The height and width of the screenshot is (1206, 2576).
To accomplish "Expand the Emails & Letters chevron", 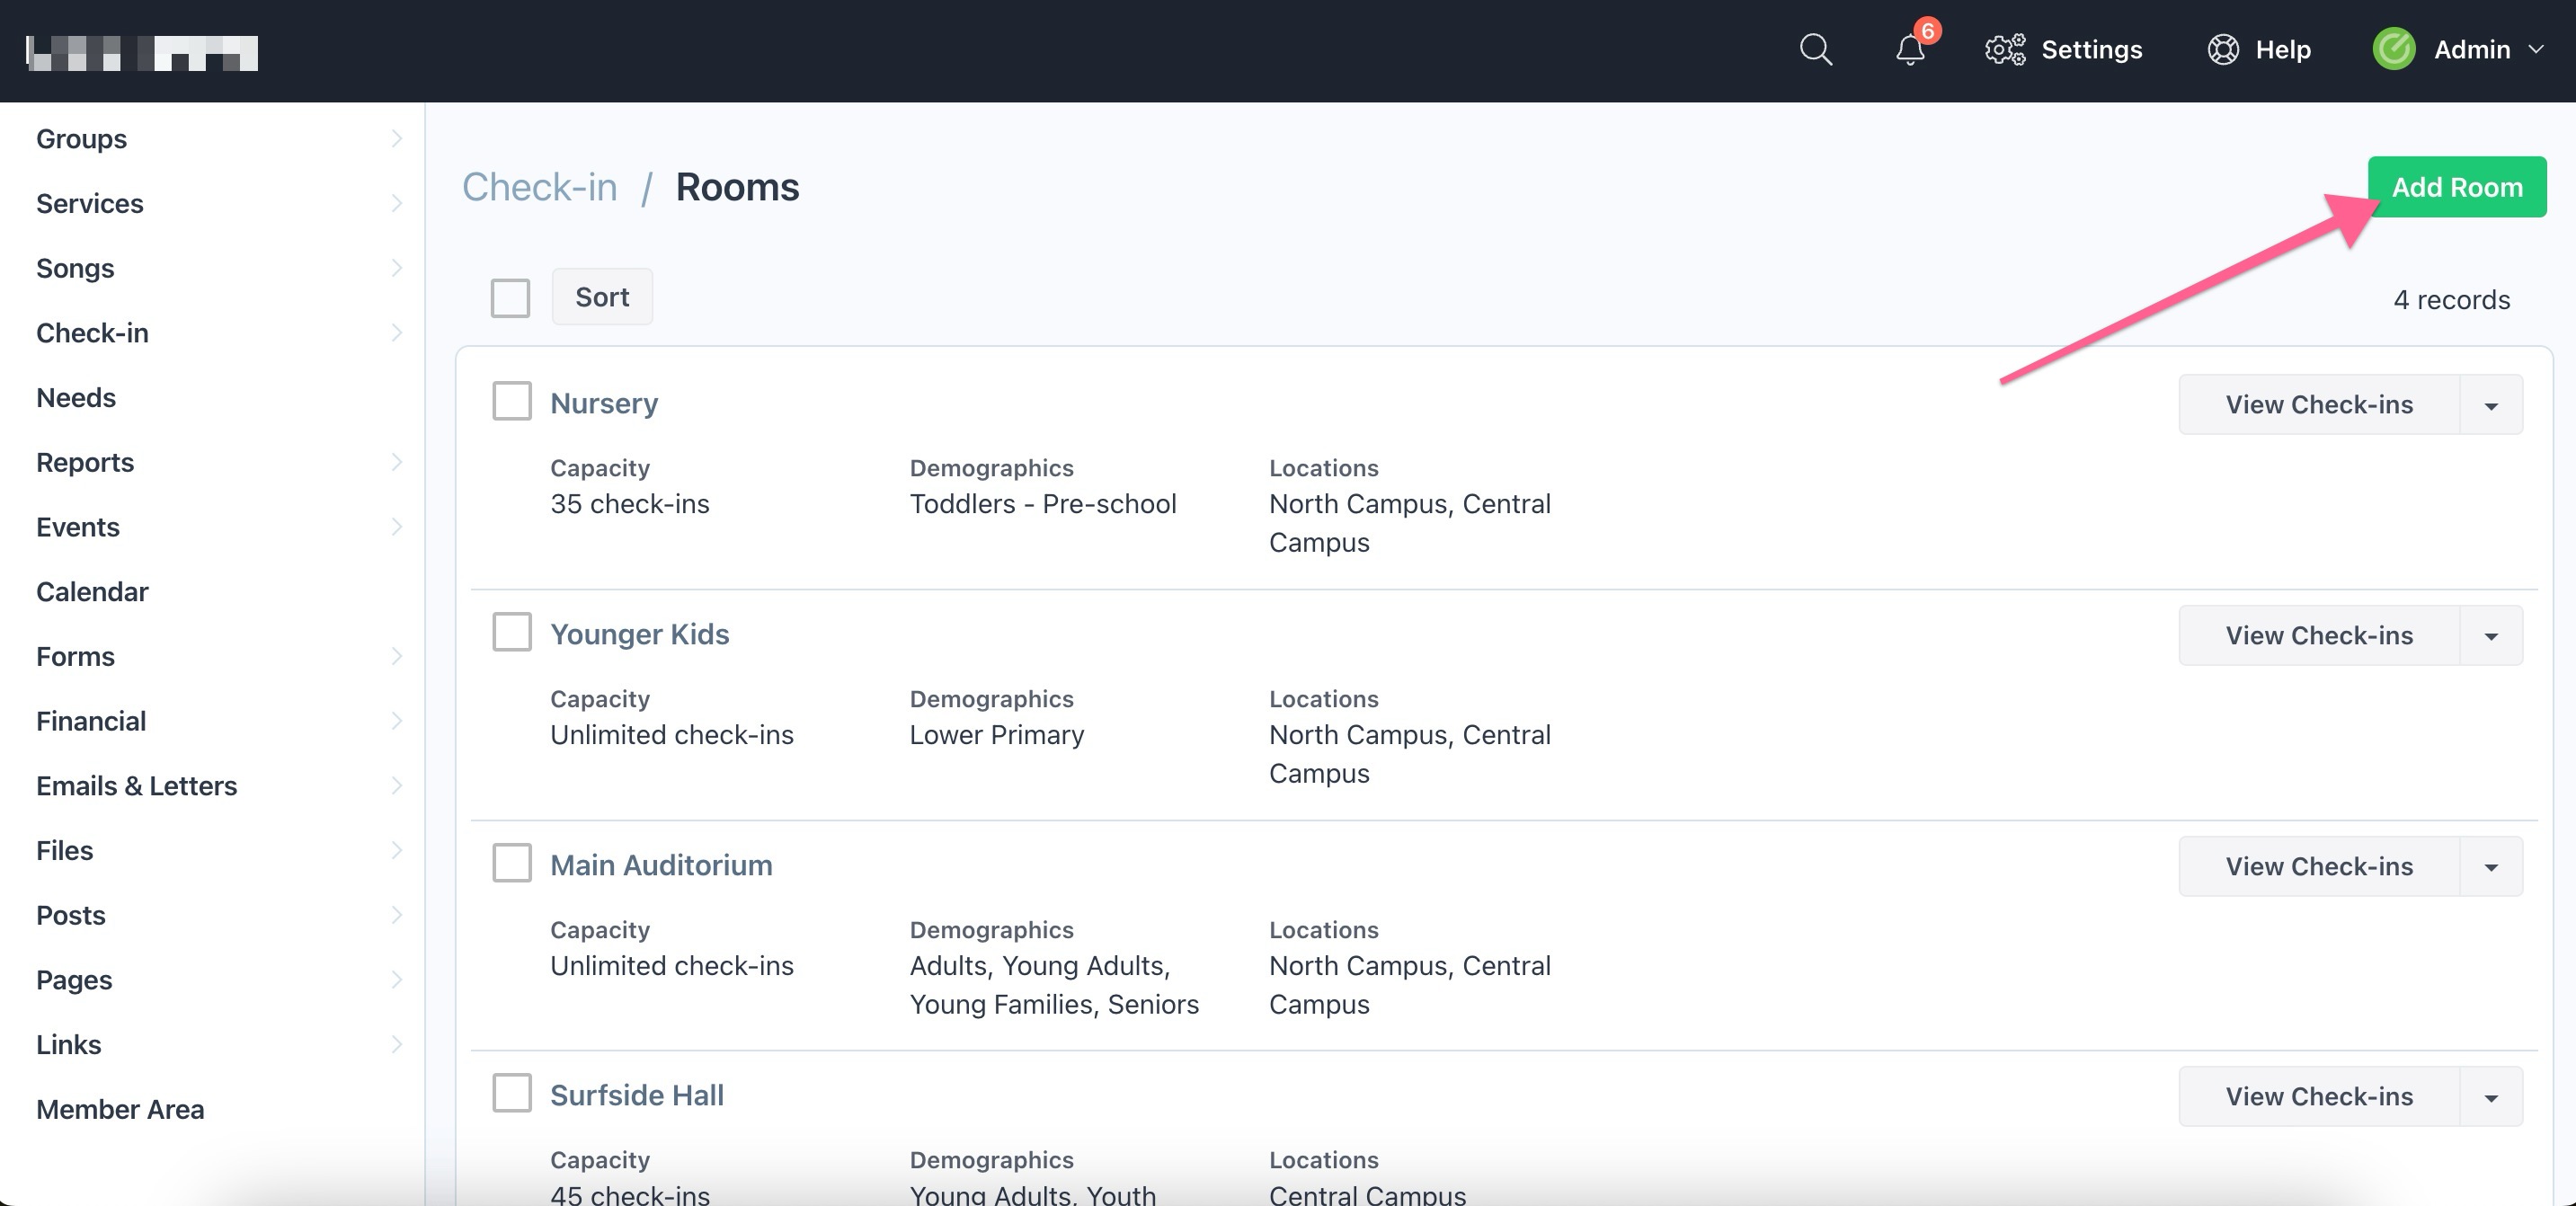I will click(396, 785).
